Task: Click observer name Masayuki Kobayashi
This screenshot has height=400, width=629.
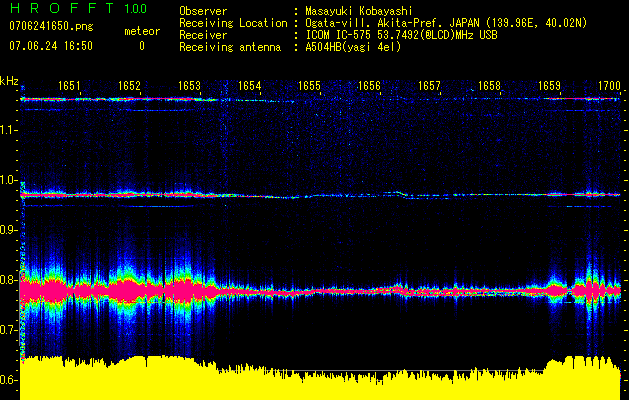Action: [359, 11]
